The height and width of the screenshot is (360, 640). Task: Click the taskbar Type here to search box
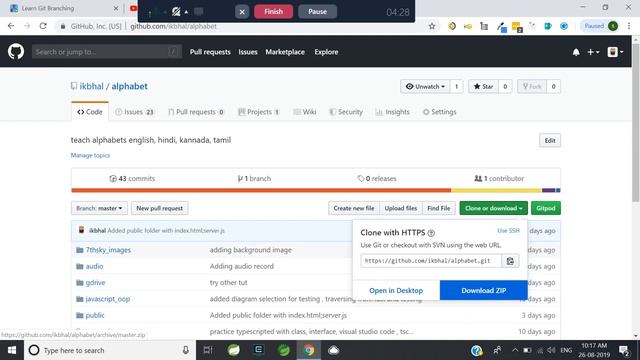coord(110,350)
